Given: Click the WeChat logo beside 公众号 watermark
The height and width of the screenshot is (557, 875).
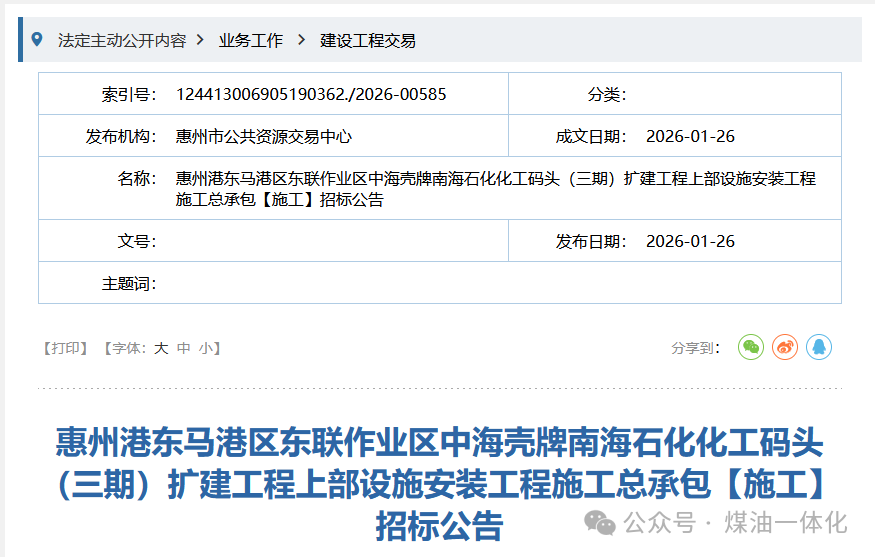Looking at the screenshot, I should [x=600, y=522].
